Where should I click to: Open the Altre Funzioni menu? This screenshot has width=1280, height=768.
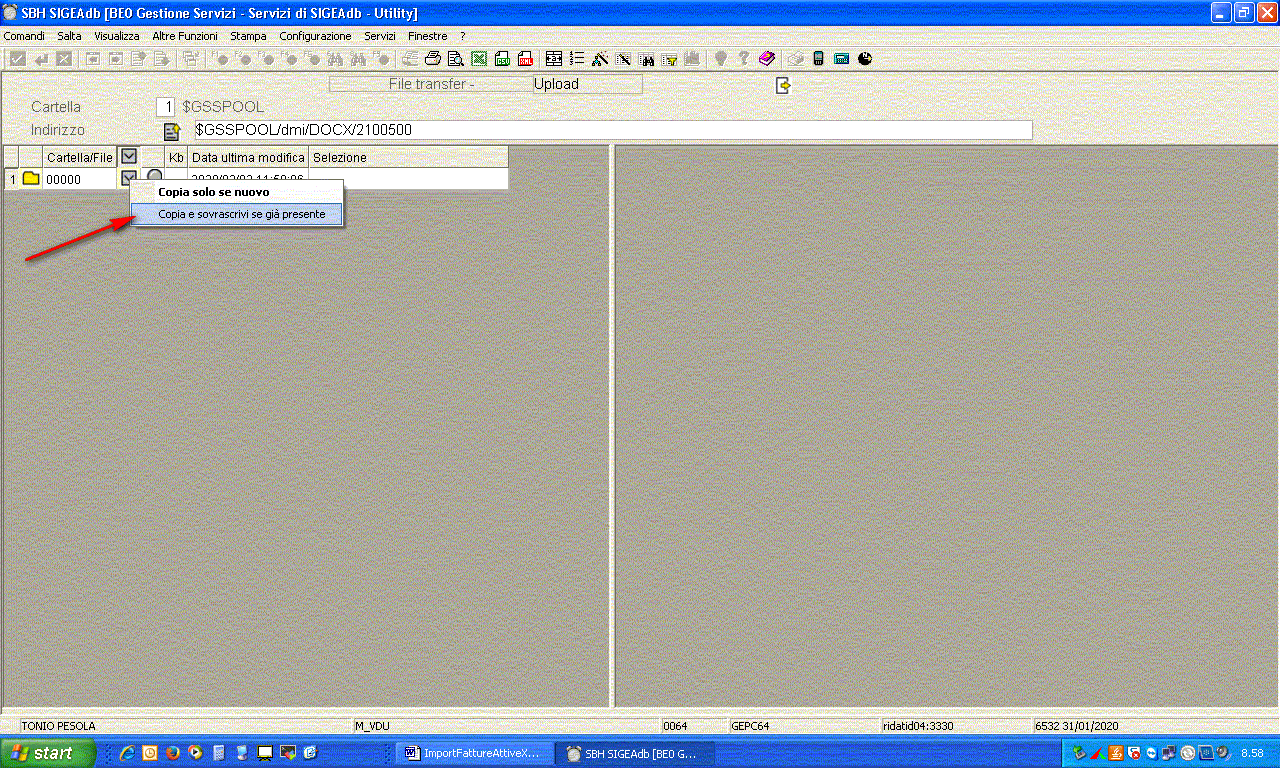[x=184, y=36]
